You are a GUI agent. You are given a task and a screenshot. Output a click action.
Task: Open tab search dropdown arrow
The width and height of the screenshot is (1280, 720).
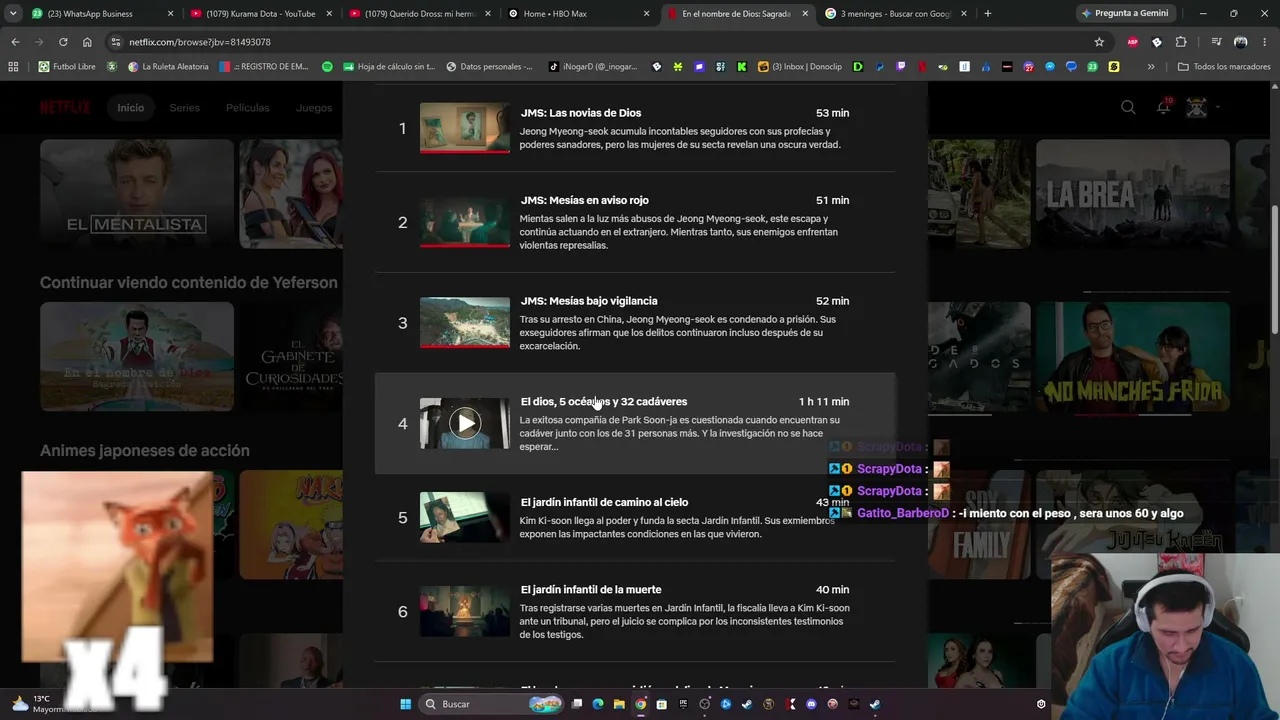coord(13,14)
